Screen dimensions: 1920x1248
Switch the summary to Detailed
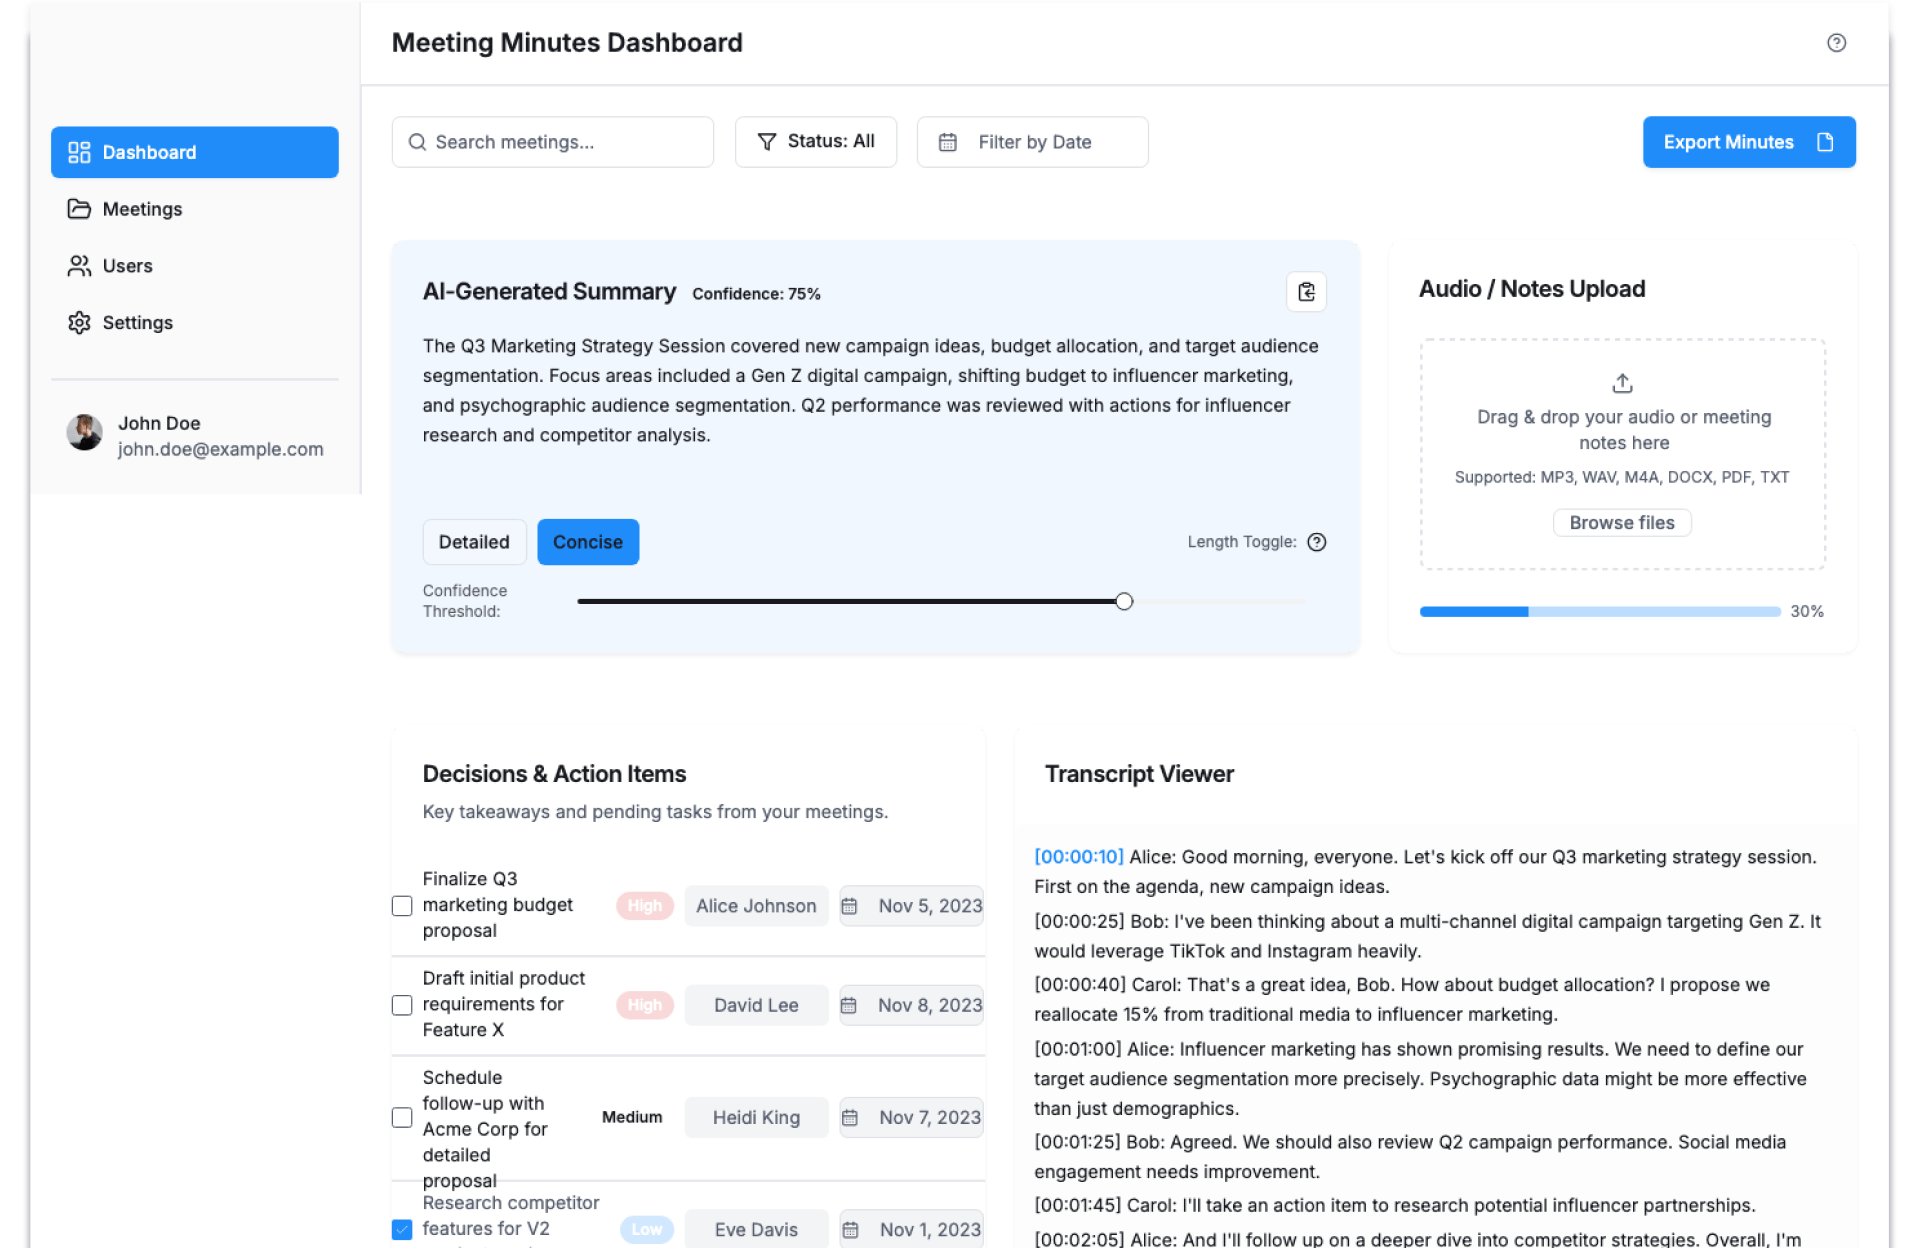[x=474, y=542]
